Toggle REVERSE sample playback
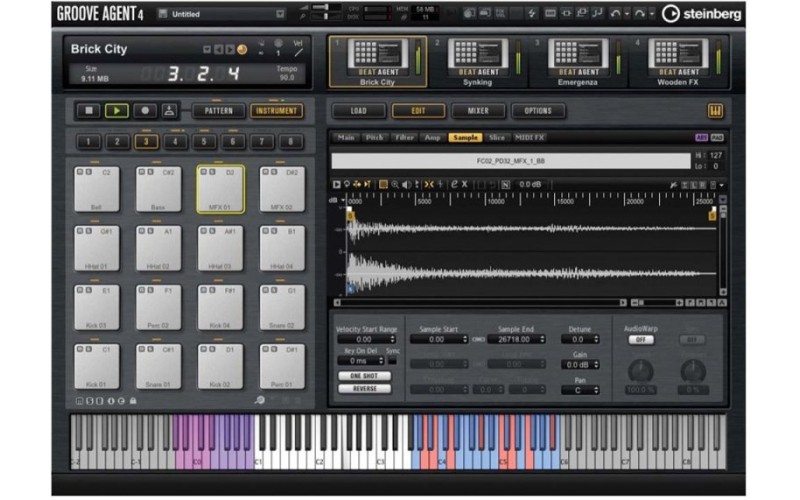The height and width of the screenshot is (500, 800). click(x=364, y=388)
